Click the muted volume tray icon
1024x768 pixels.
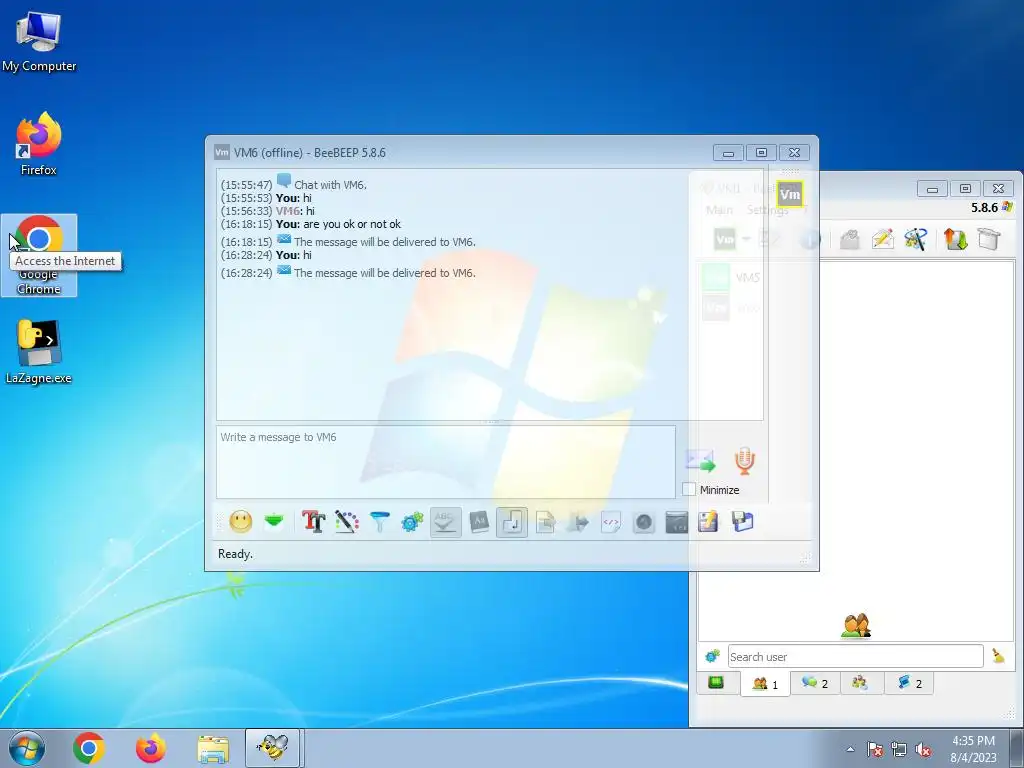pos(923,749)
